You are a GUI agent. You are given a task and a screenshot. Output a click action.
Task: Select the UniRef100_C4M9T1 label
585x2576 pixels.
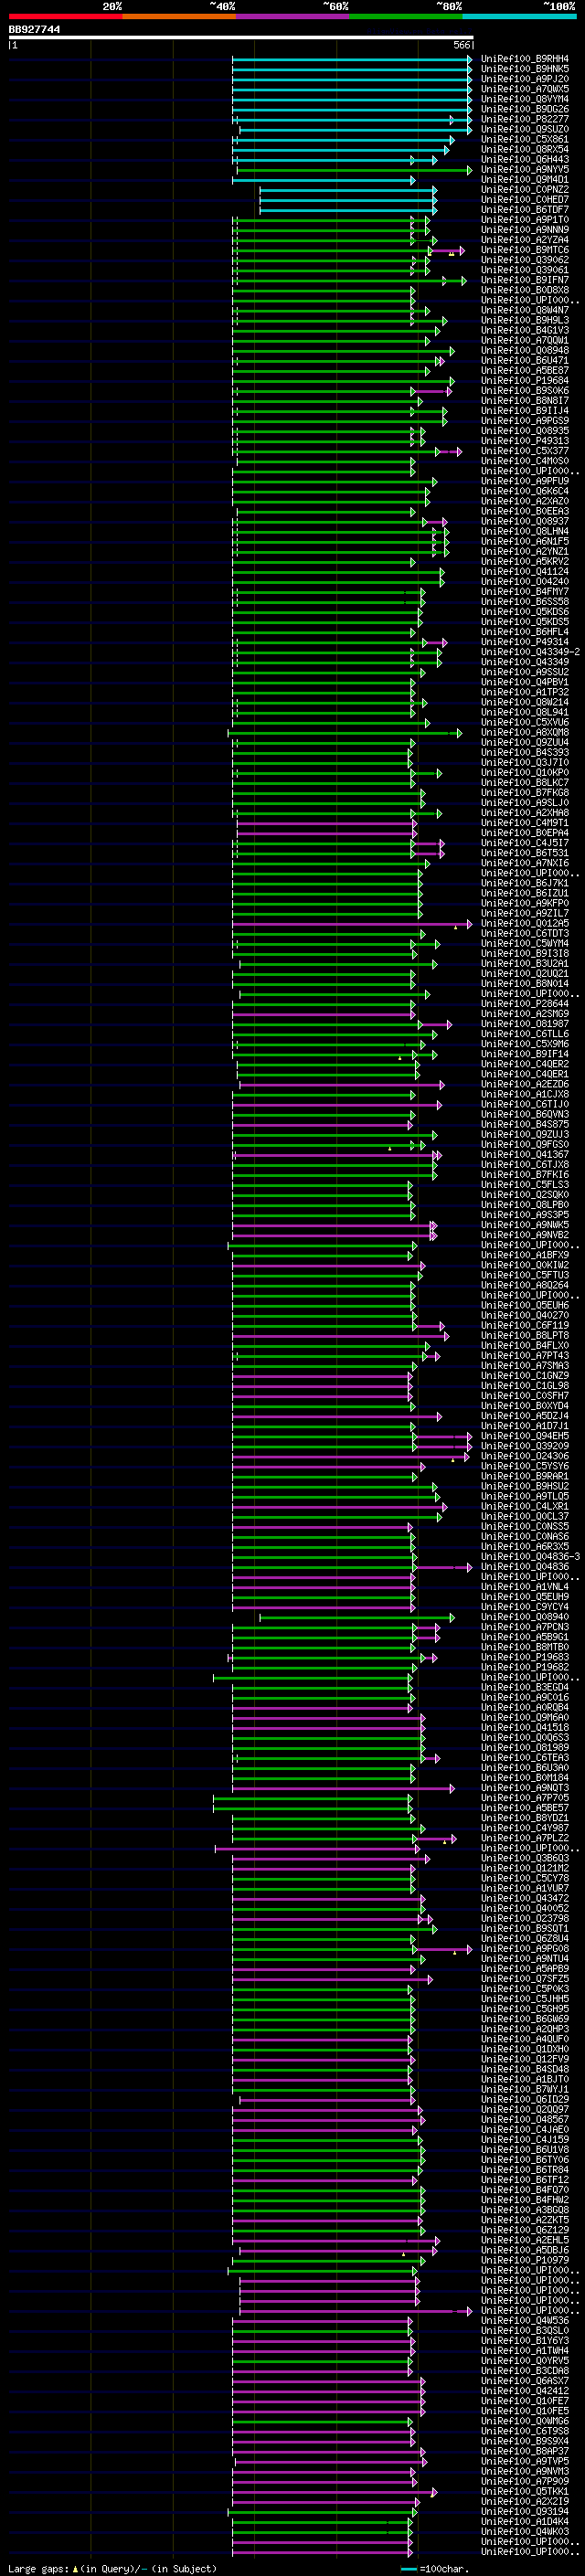pos(525,823)
